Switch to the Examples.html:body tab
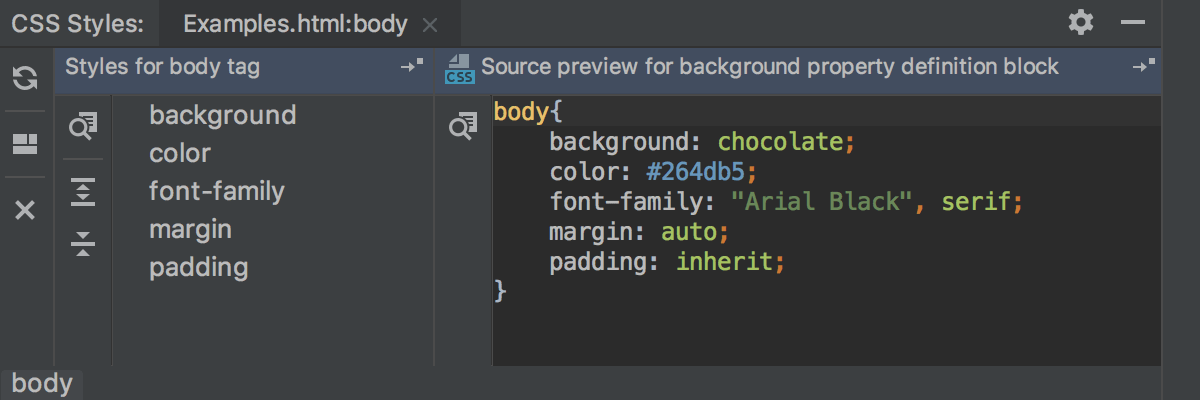 point(295,24)
